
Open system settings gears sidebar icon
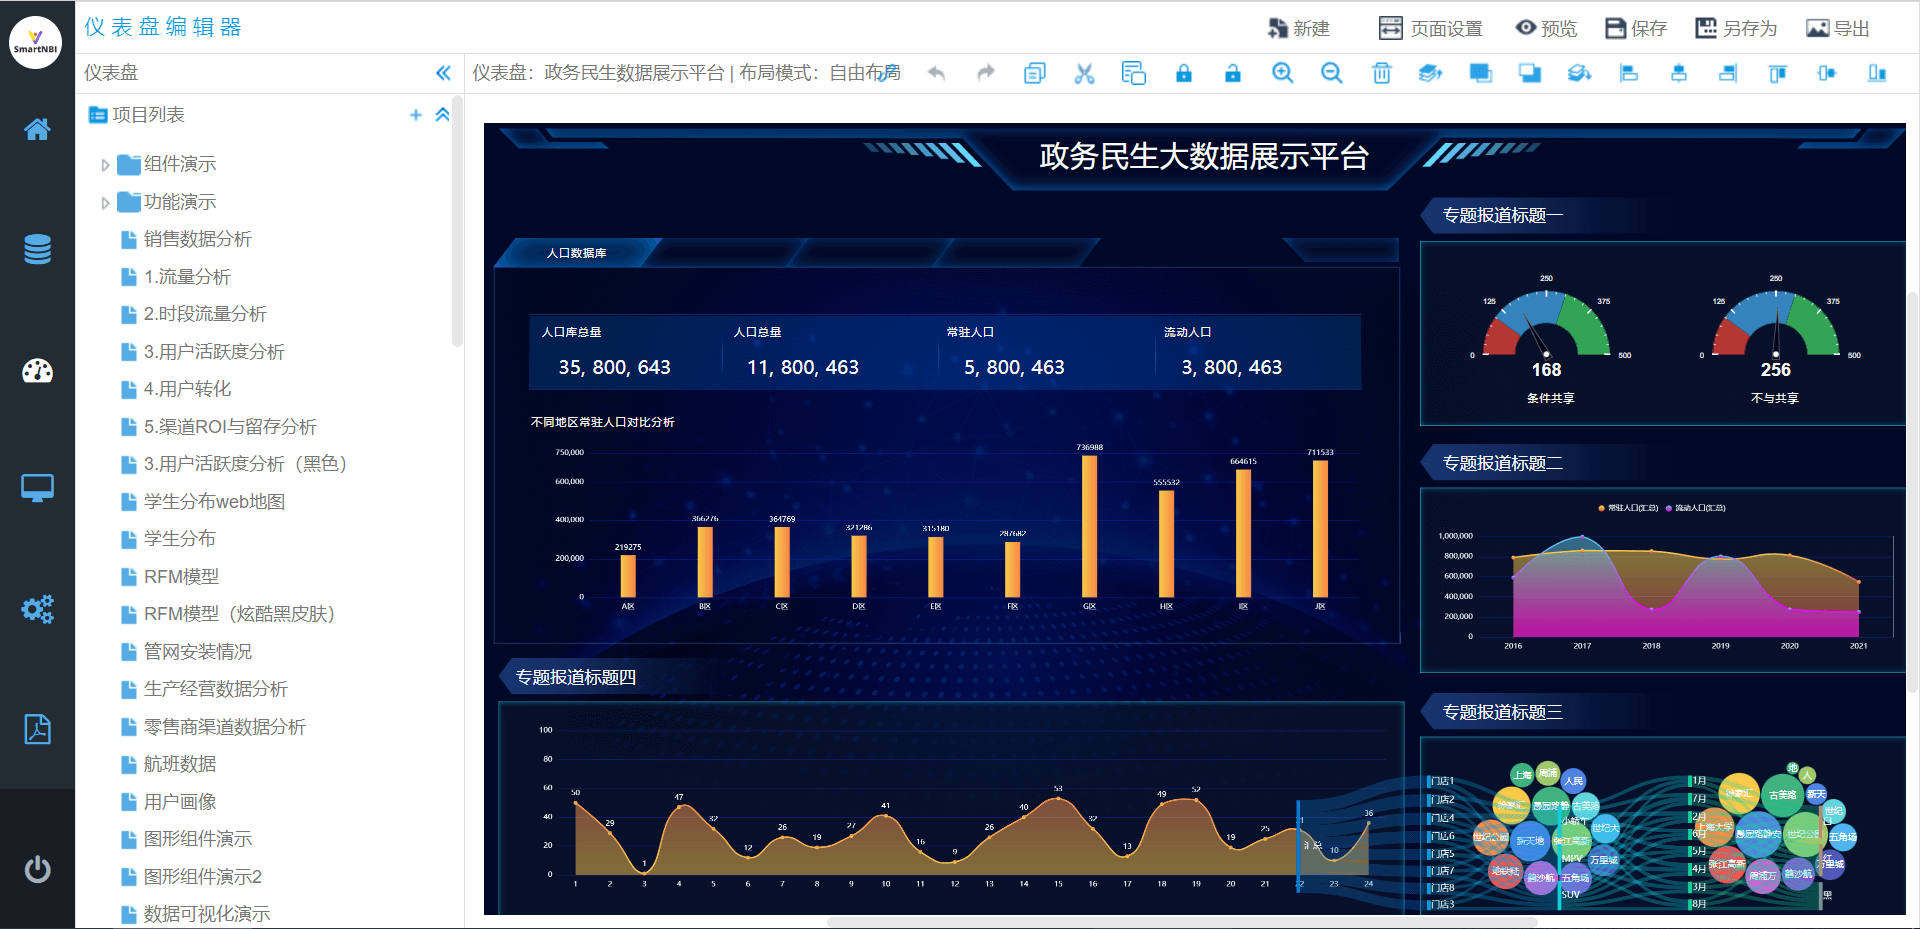coord(37,609)
